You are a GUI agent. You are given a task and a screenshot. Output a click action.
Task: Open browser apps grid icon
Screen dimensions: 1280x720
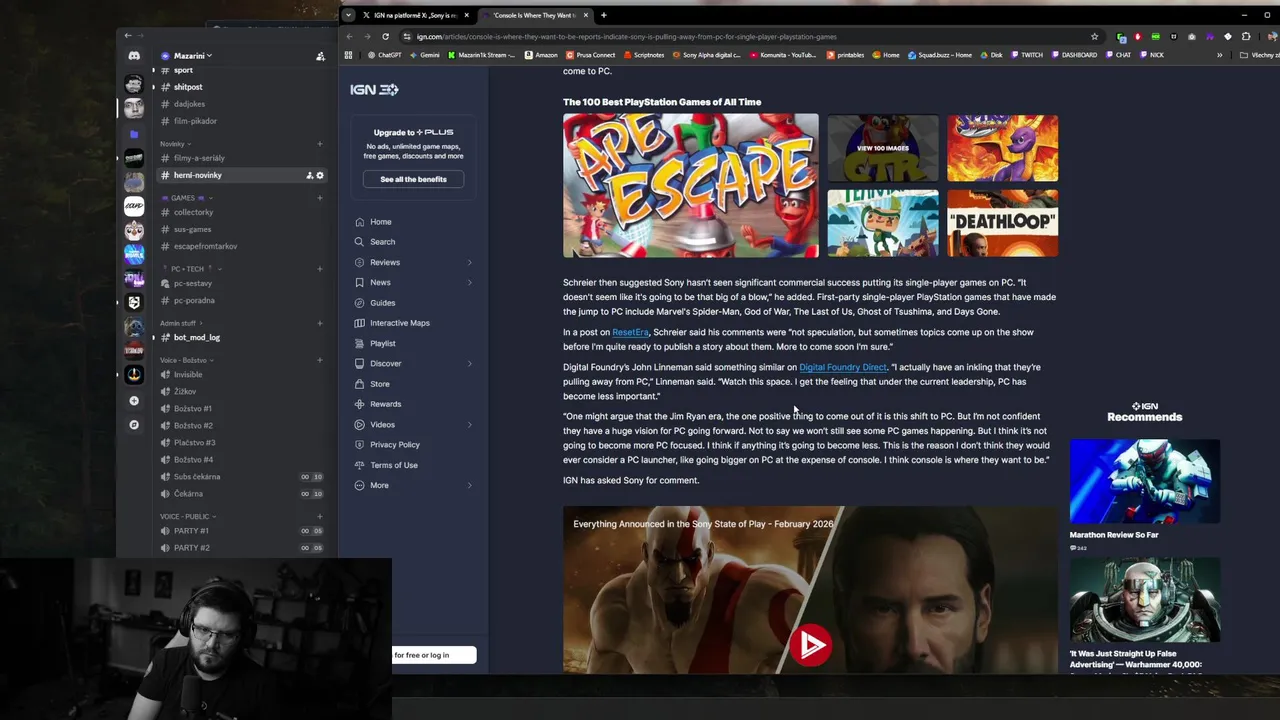click(349, 55)
